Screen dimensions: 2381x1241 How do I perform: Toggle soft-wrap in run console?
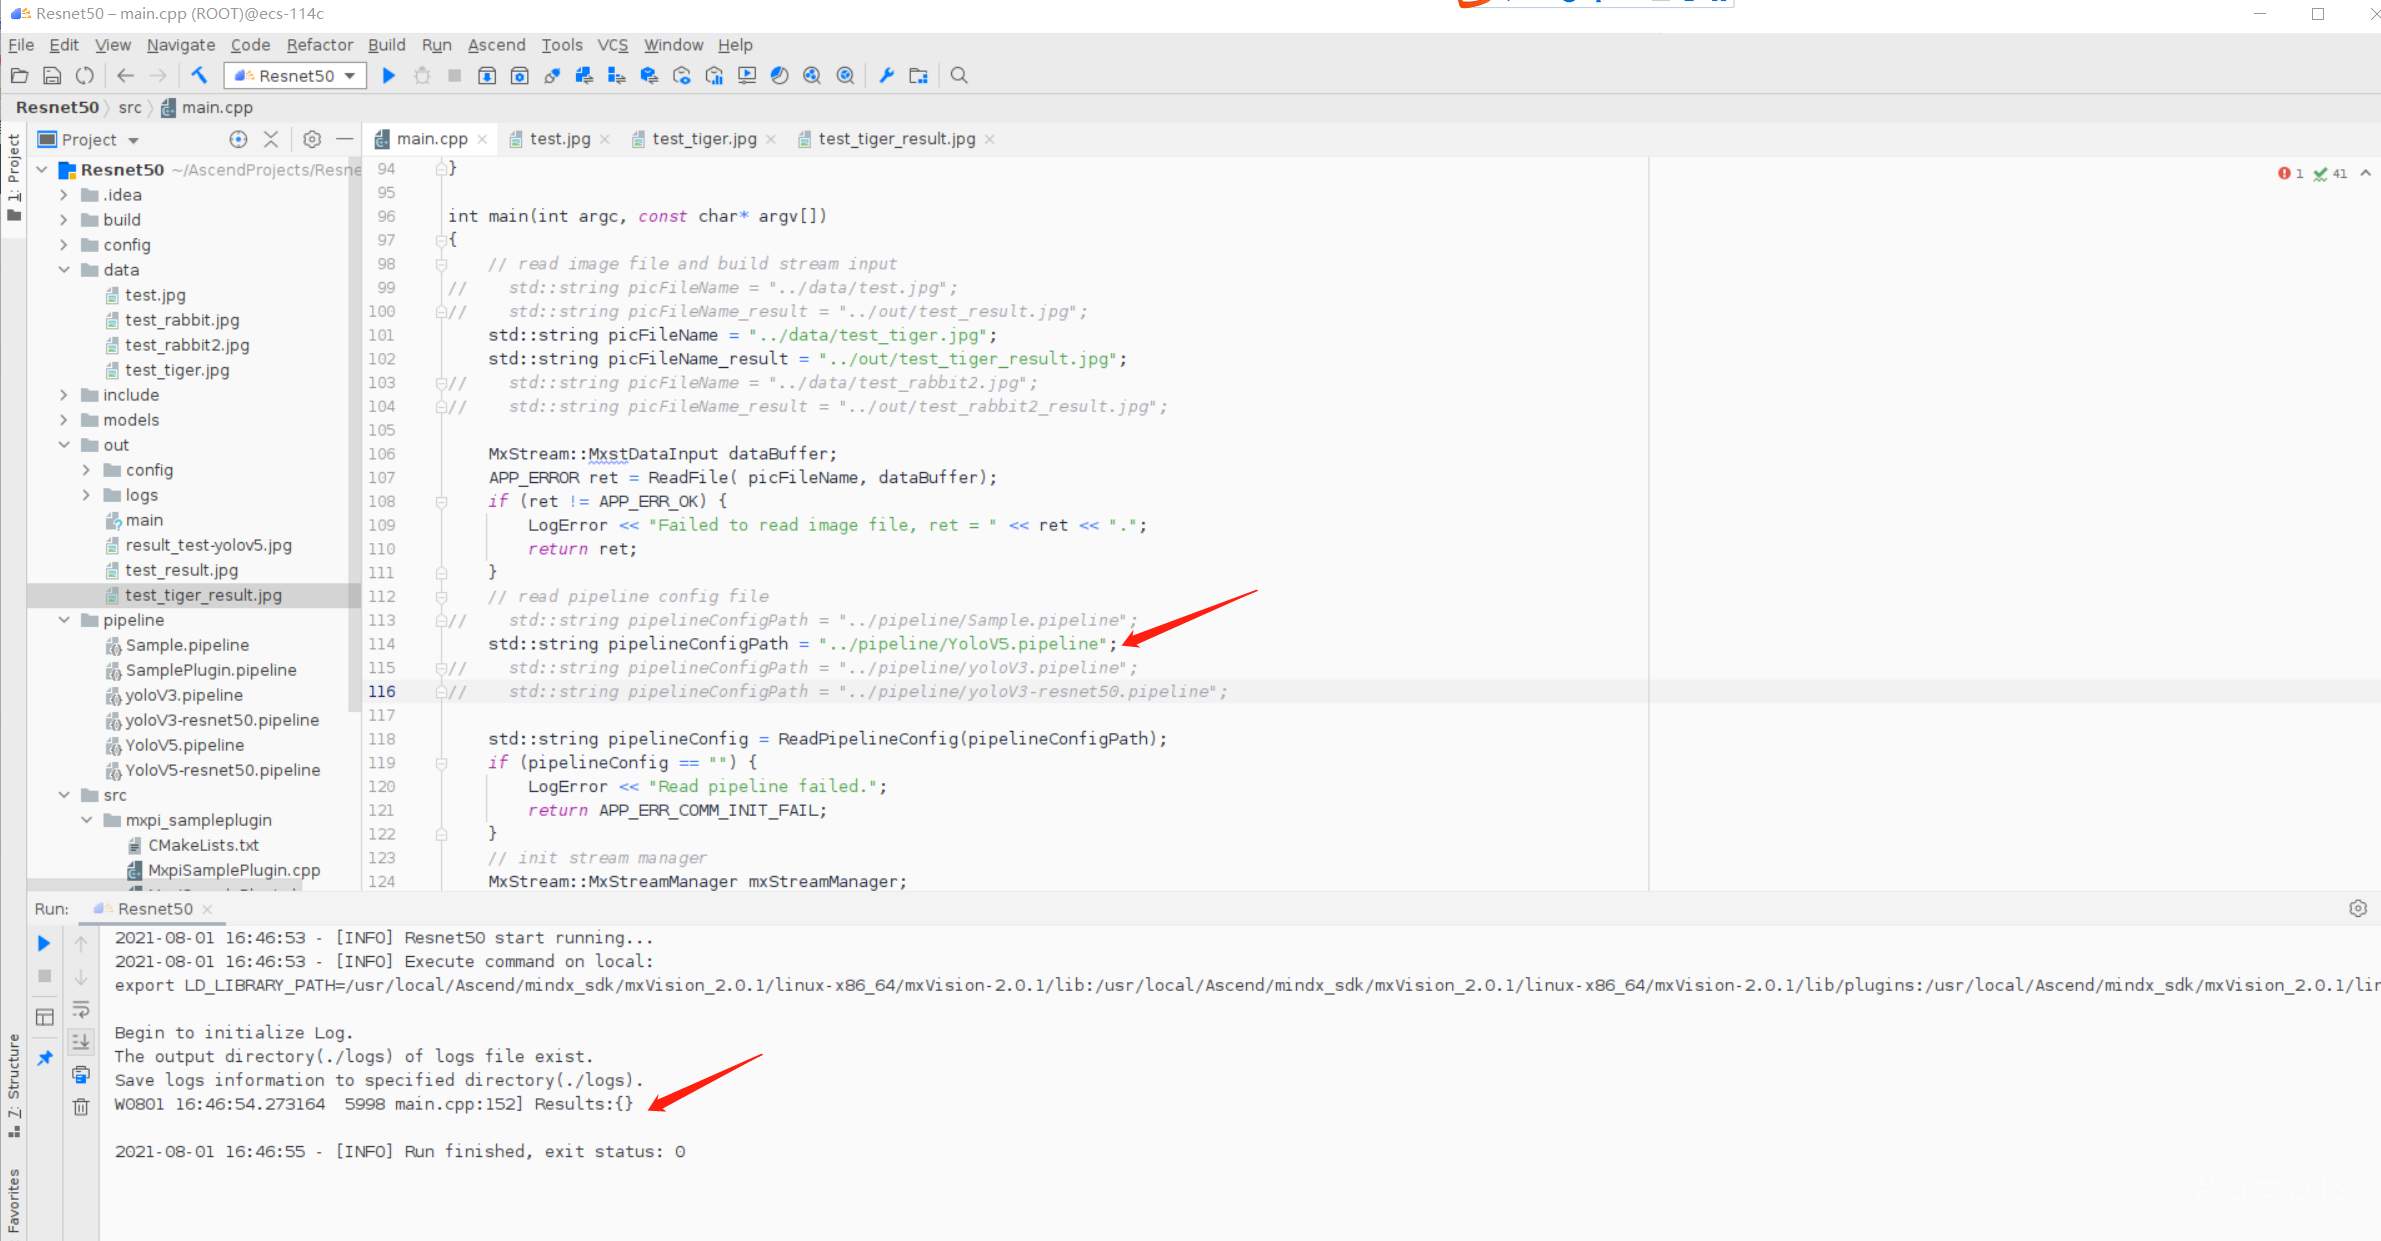81,1009
